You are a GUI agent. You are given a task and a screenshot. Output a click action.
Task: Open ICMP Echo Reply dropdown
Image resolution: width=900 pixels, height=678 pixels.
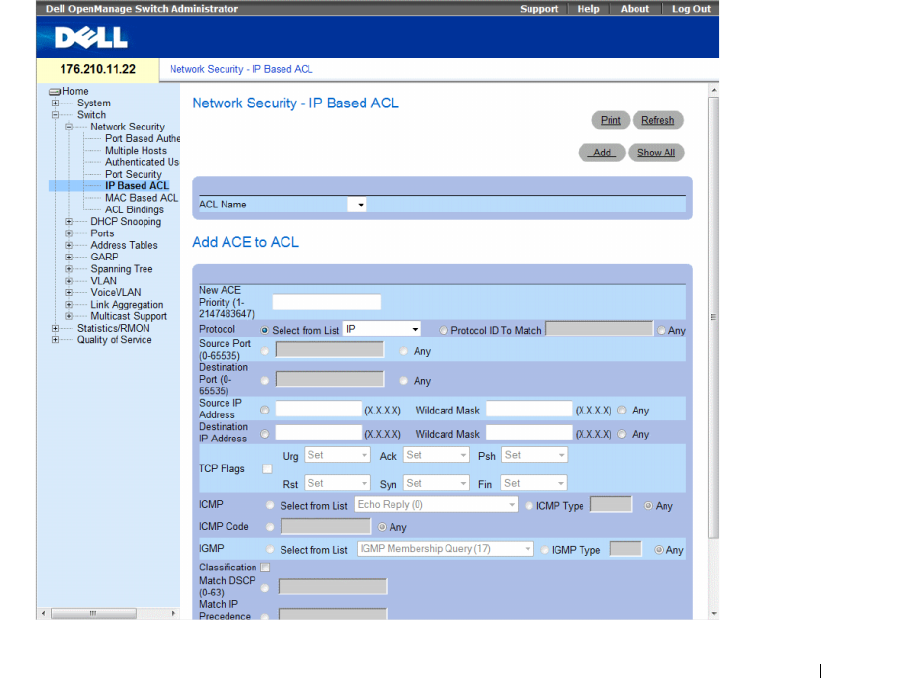(436, 505)
